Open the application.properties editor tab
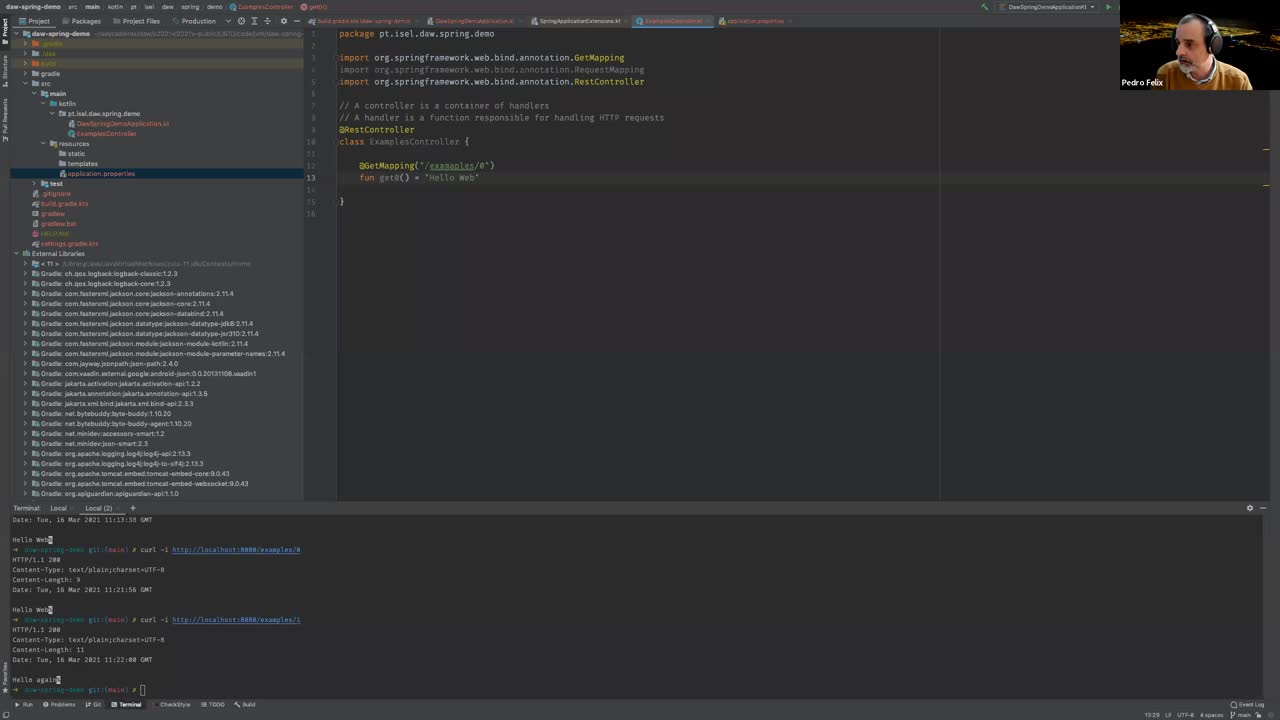Screen dimensions: 1280x720 (755, 21)
